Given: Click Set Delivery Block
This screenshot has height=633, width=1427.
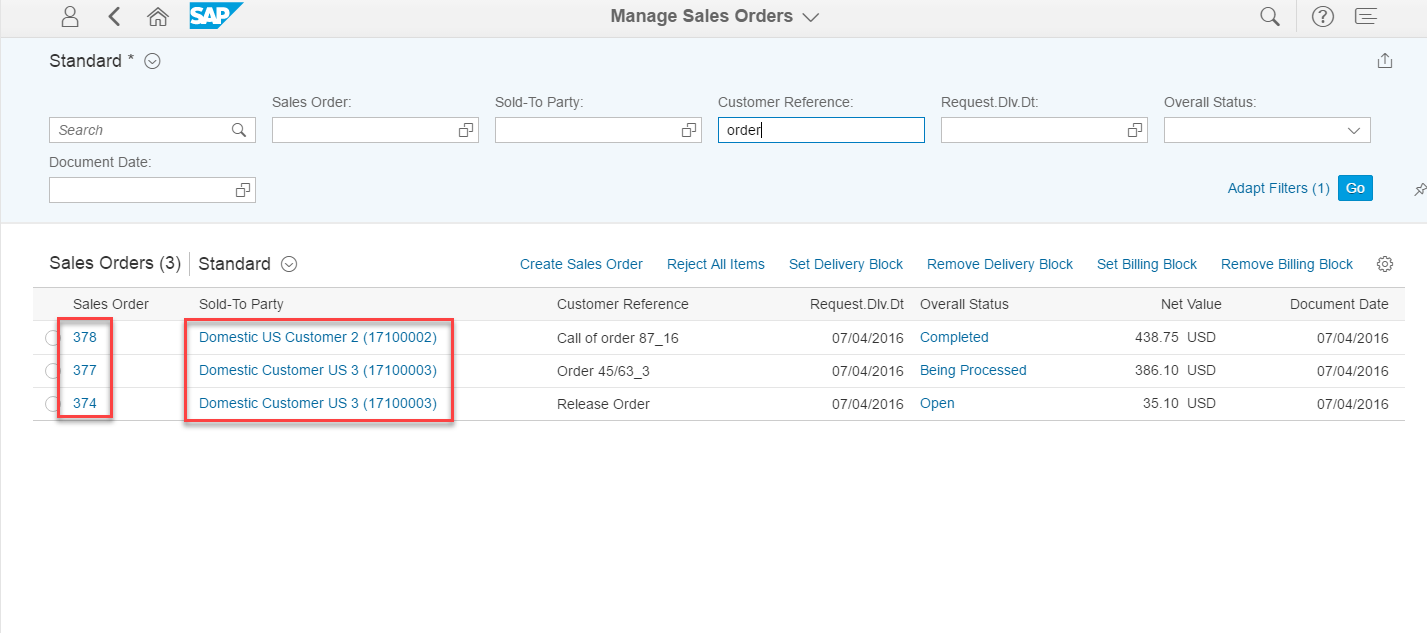Looking at the screenshot, I should click(x=846, y=264).
